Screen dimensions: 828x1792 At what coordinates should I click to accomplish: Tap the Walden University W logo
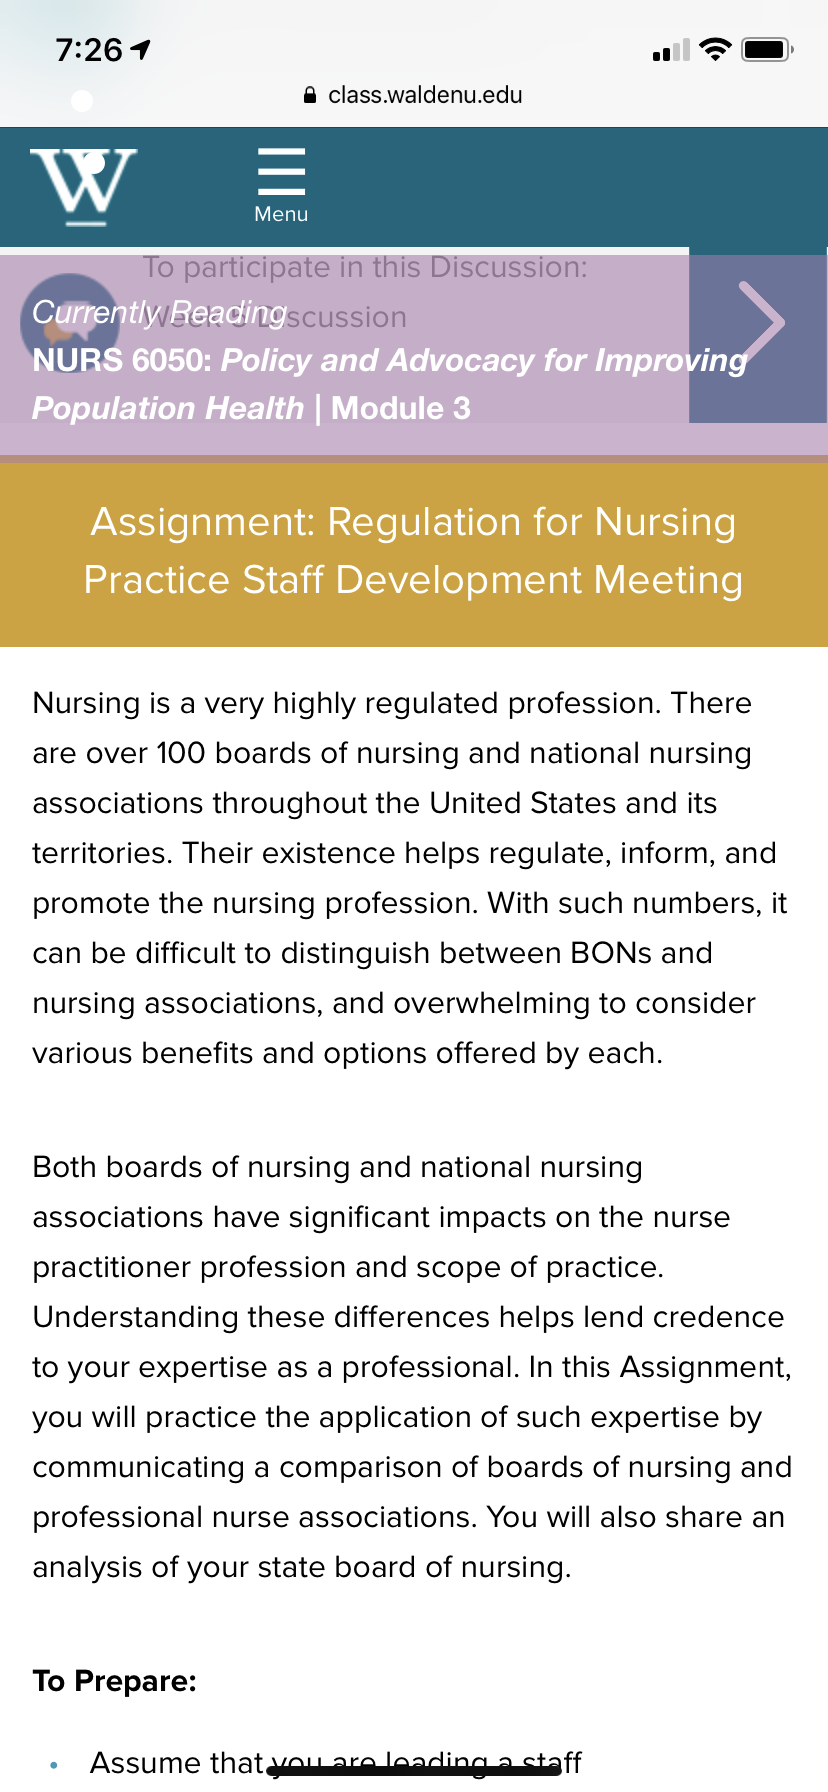pos(84,186)
